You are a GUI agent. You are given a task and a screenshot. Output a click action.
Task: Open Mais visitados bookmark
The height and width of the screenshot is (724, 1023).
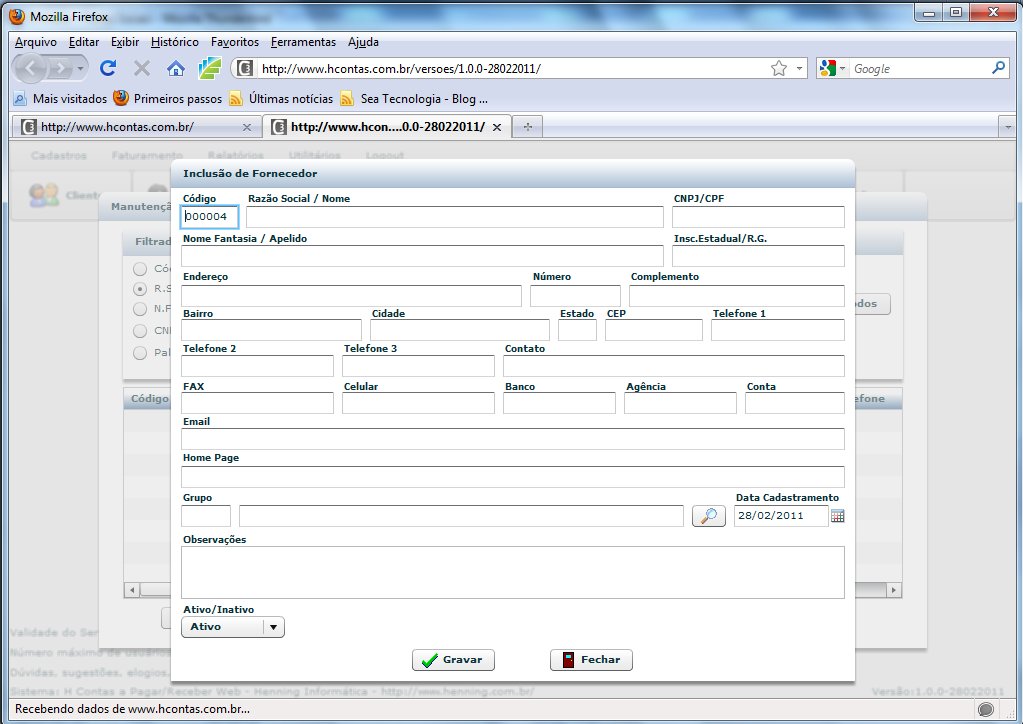61,99
